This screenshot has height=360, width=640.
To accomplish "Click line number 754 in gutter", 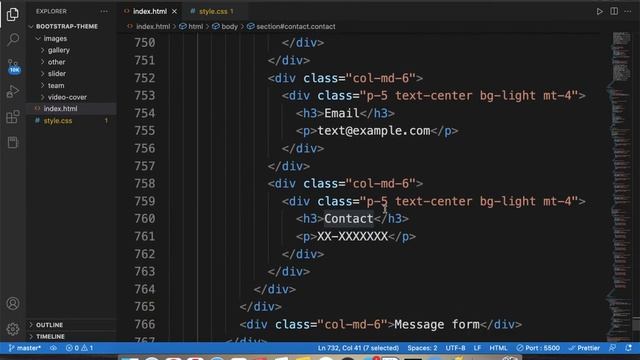I will coord(145,113).
